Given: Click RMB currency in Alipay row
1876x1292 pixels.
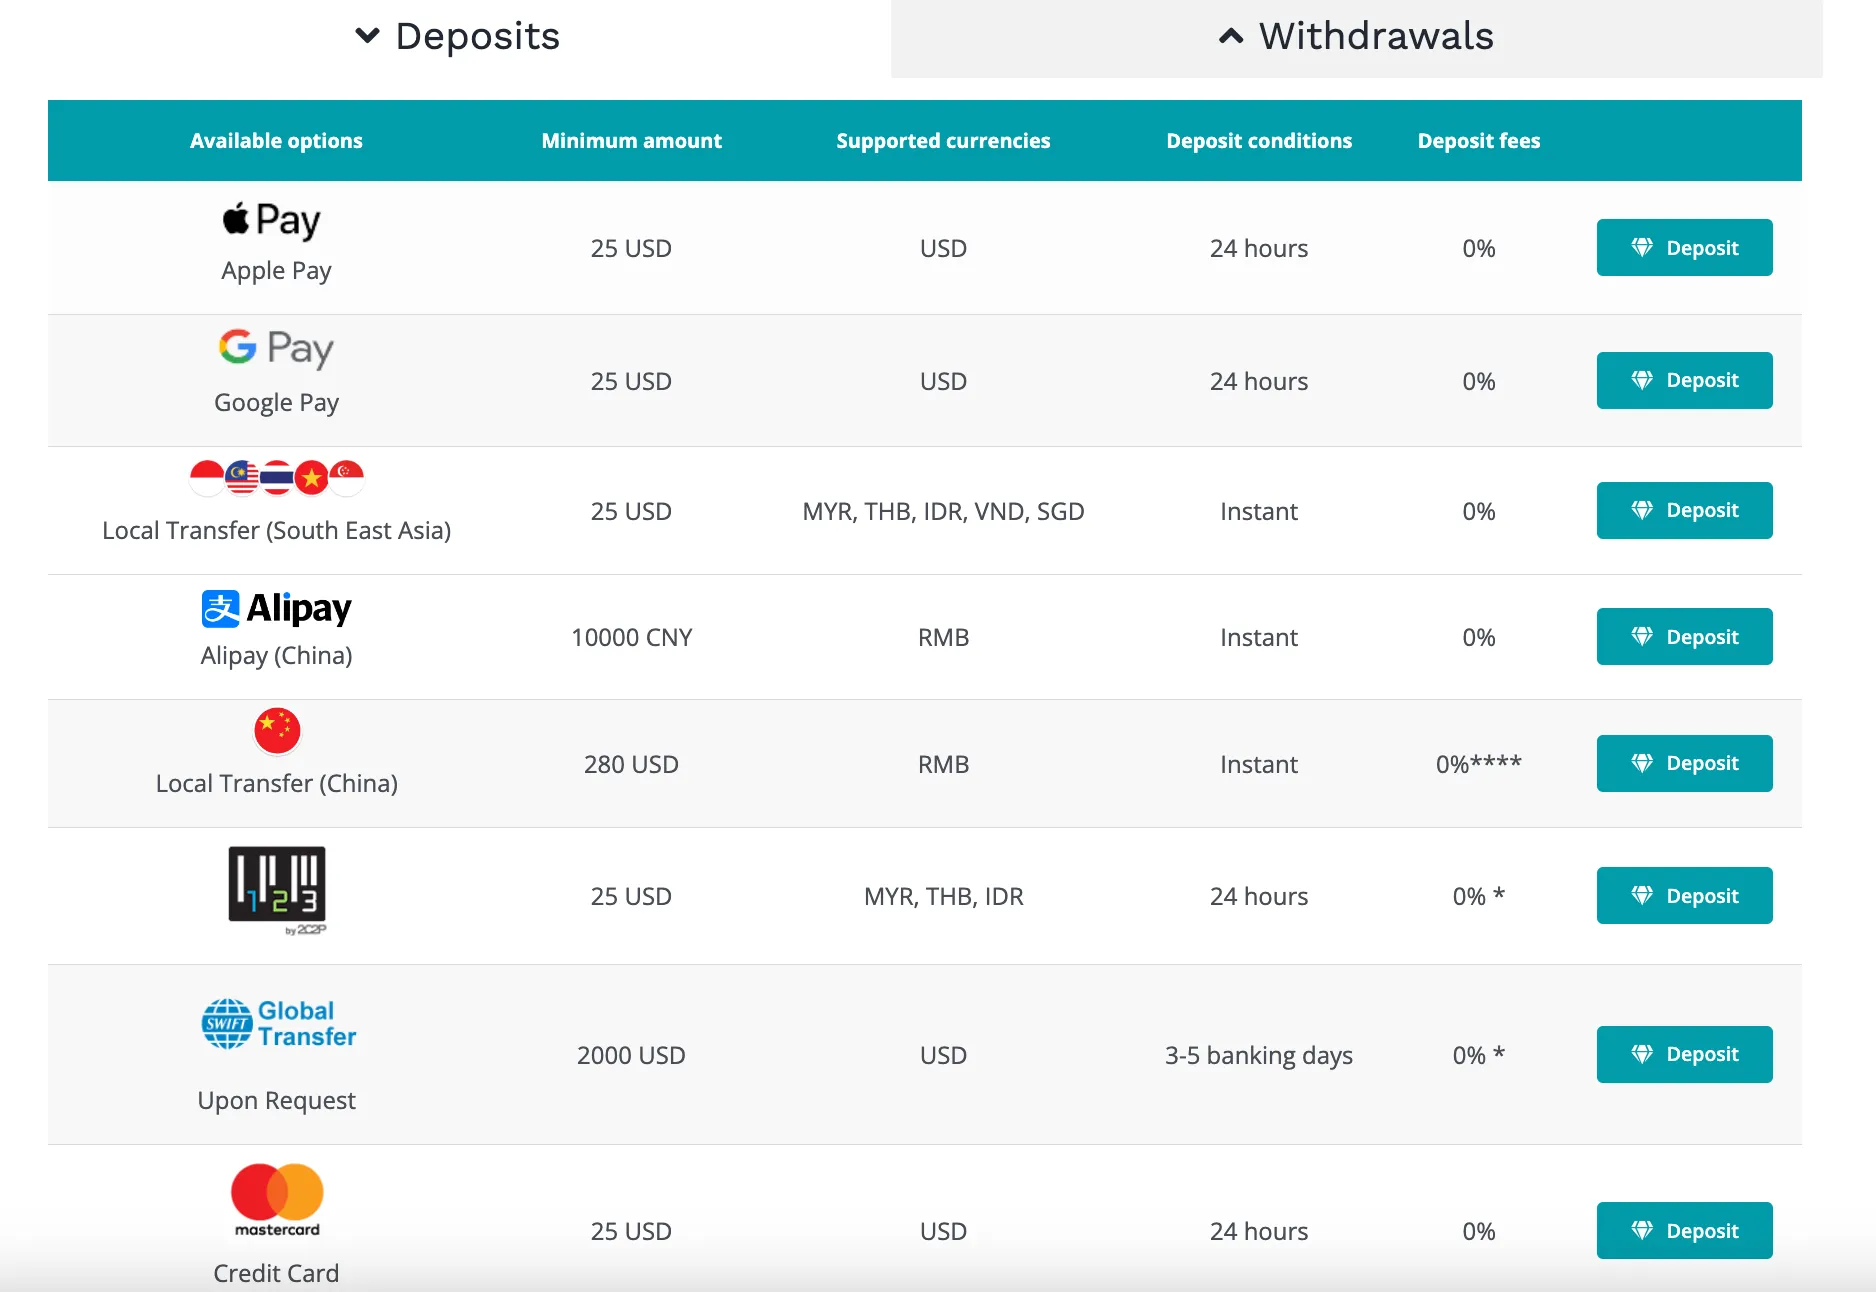Looking at the screenshot, I should 944,638.
